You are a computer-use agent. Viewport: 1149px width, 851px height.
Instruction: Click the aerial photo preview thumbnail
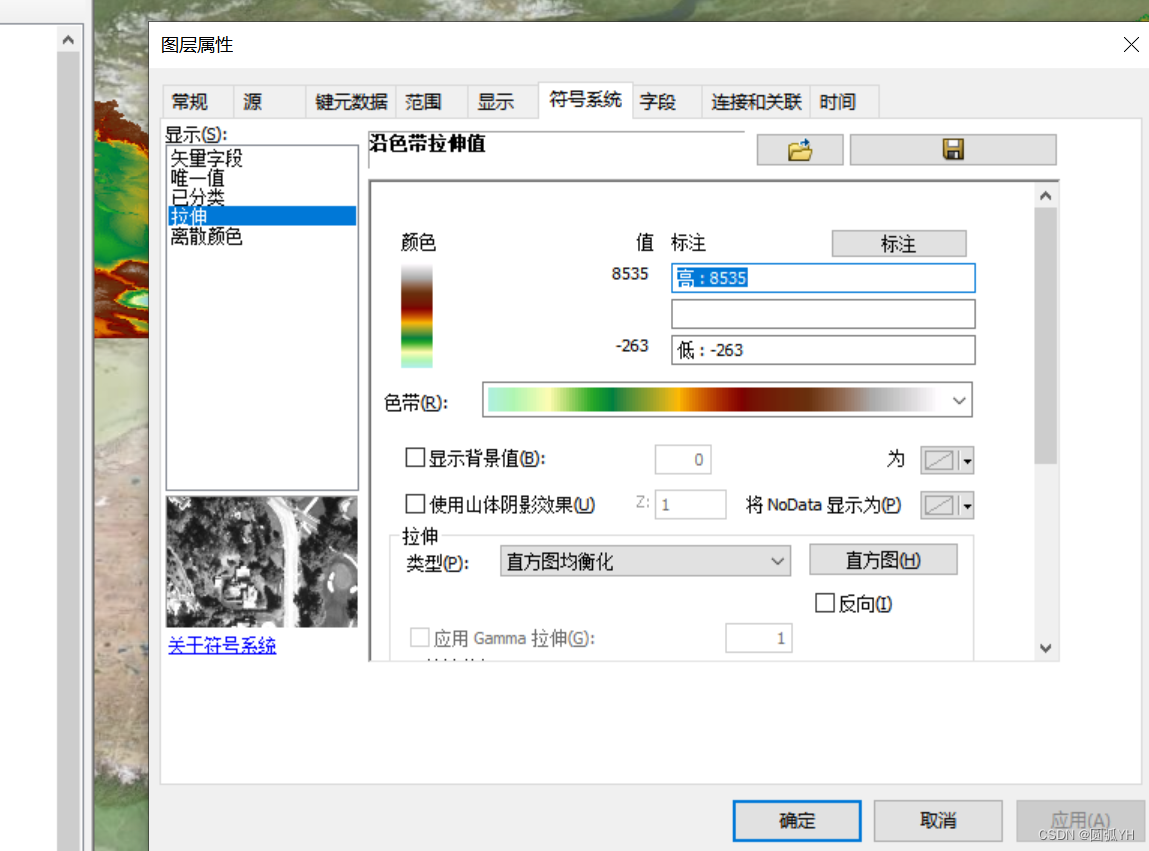click(x=262, y=561)
